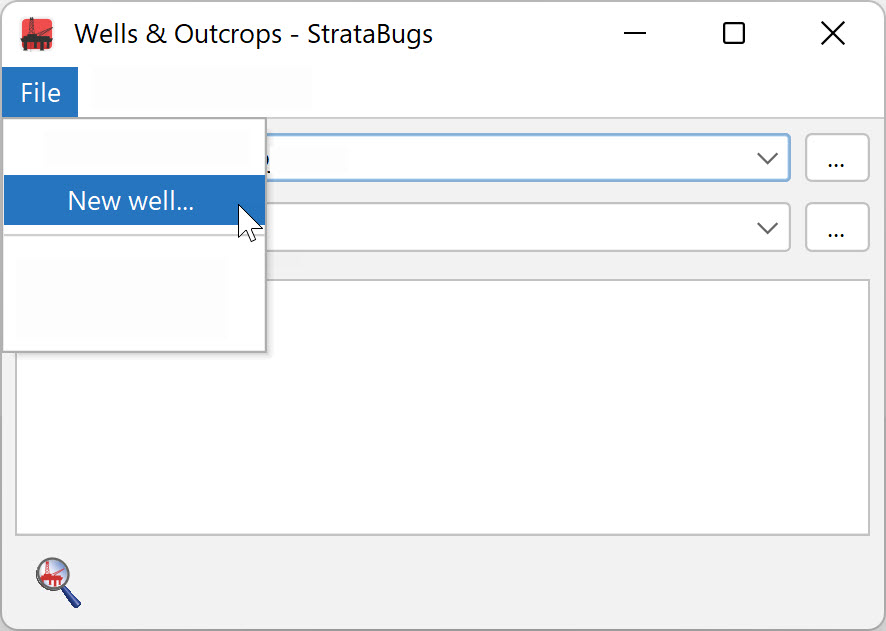The height and width of the screenshot is (631, 886).
Task: Click the well search magnifier icon
Action: pos(58,582)
